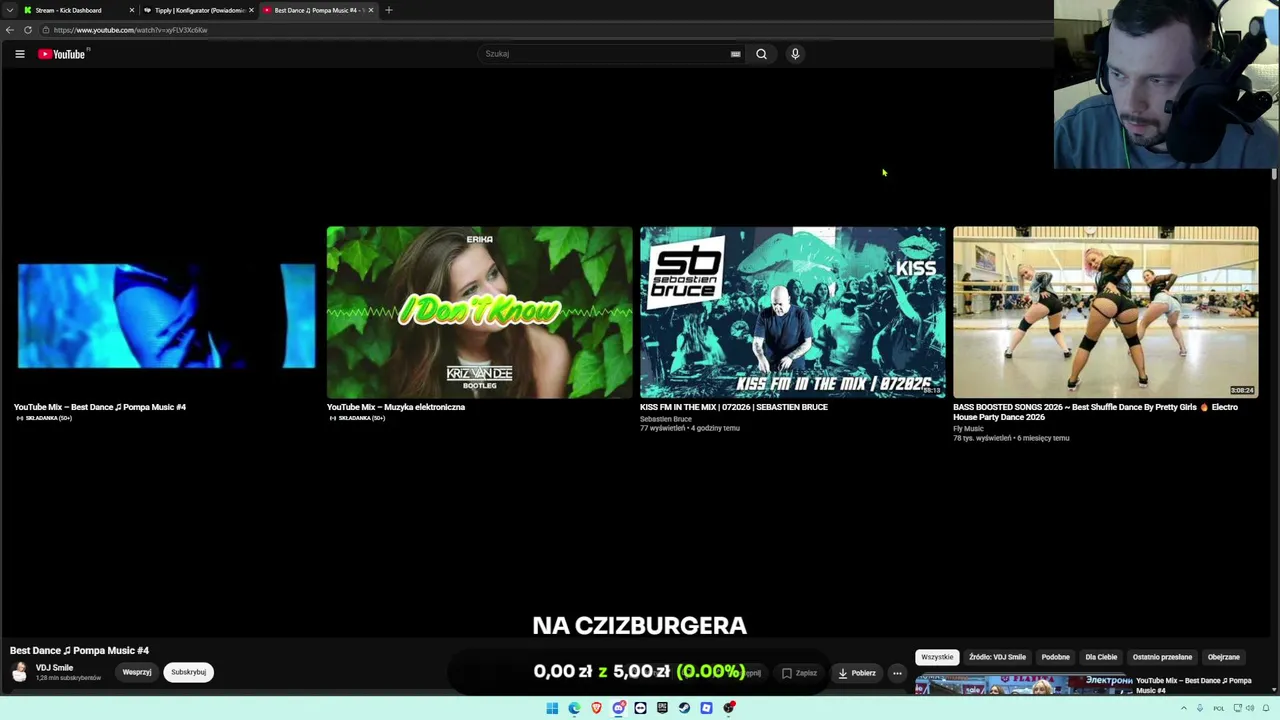Show hidden system tray icons
Viewport: 1280px width, 720px height.
point(1183,708)
